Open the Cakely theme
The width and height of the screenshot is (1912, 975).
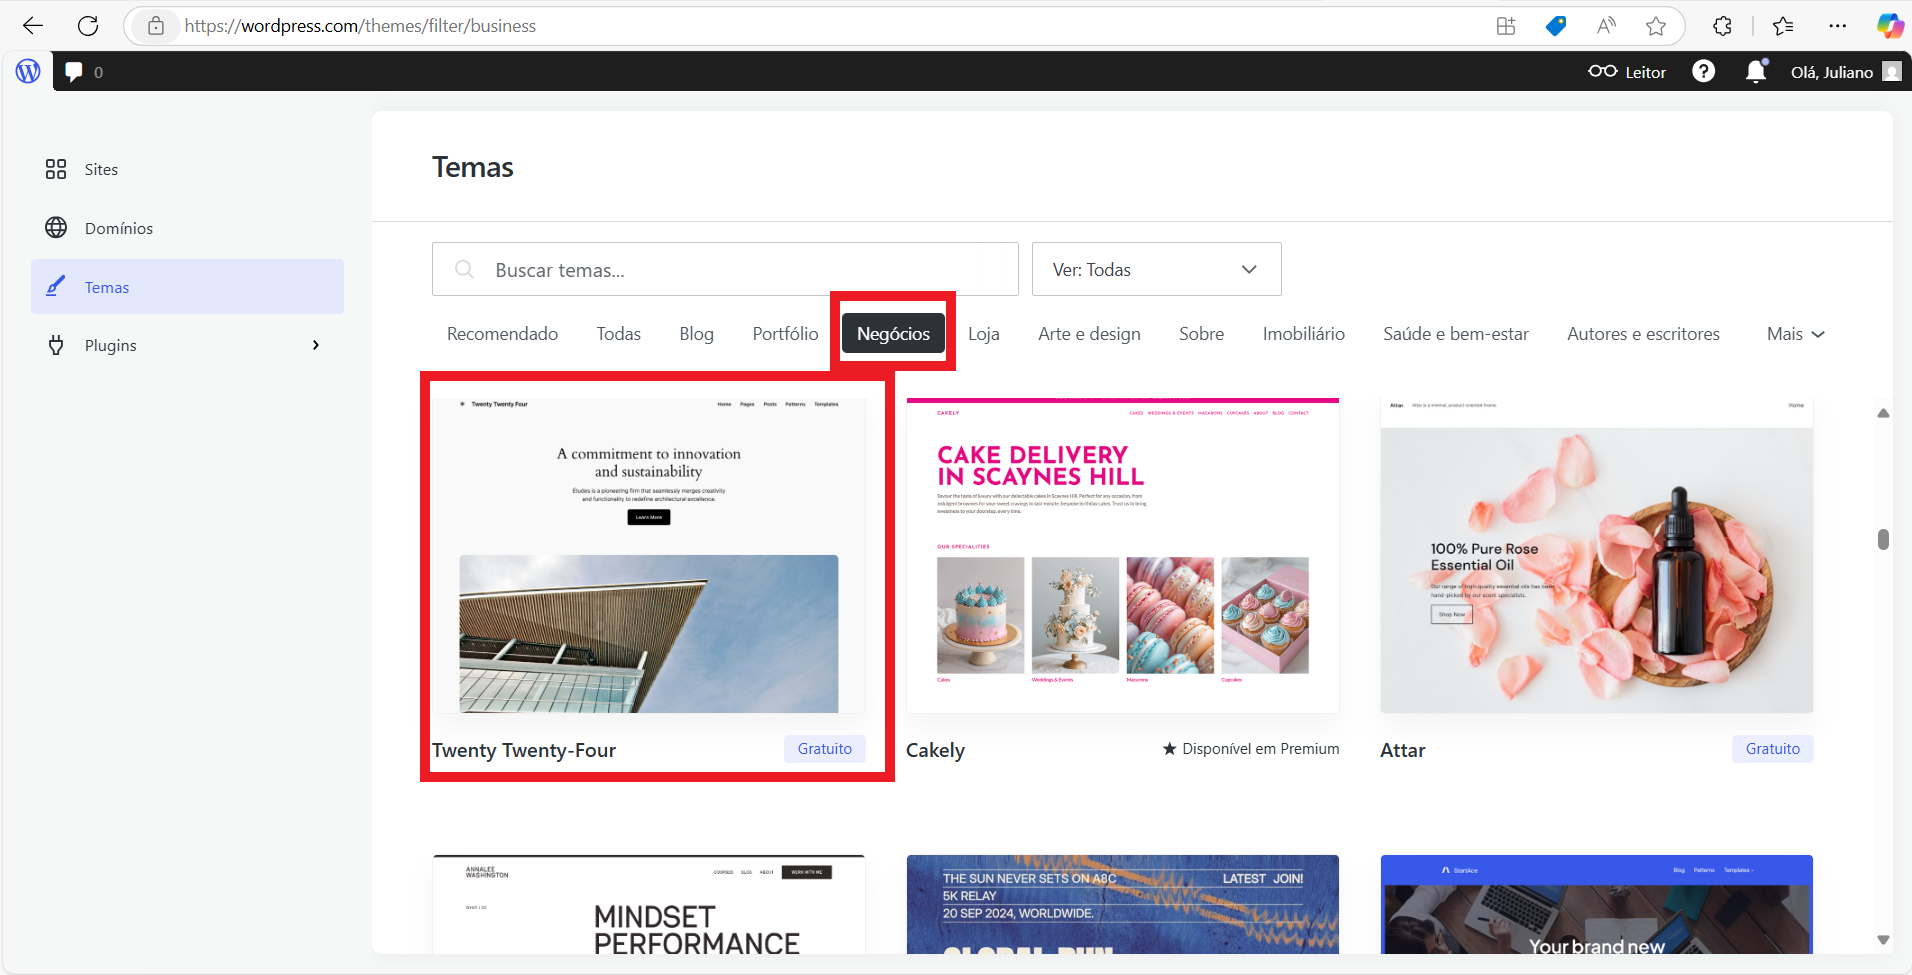point(1121,554)
